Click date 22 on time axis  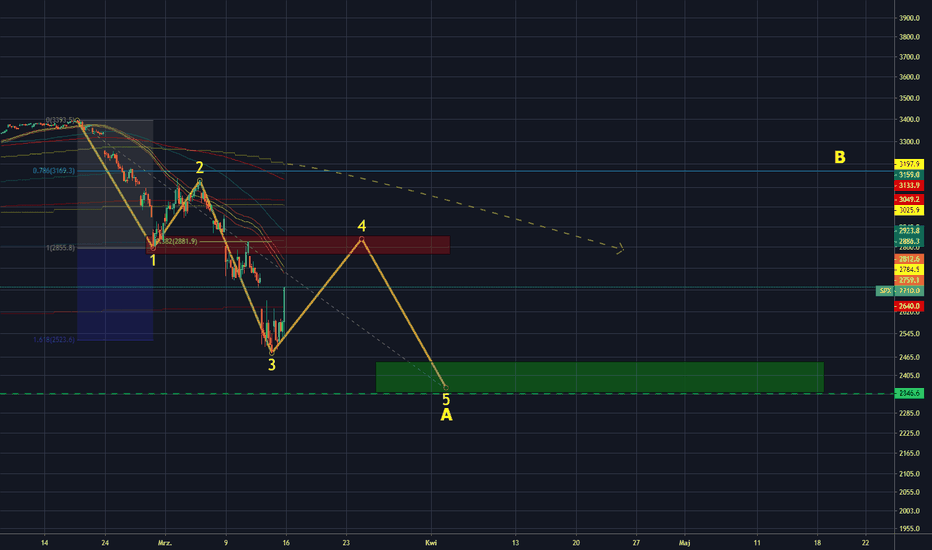tap(865, 543)
